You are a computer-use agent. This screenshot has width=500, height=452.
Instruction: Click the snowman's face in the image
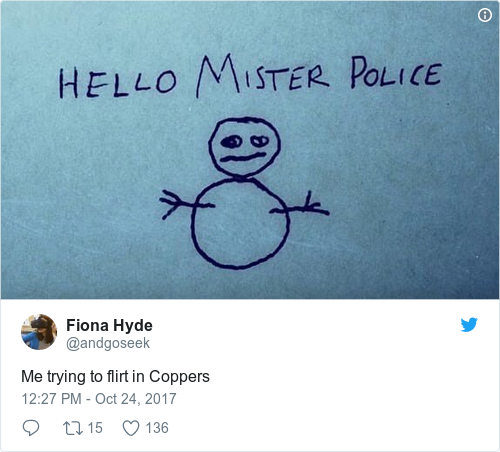(244, 147)
